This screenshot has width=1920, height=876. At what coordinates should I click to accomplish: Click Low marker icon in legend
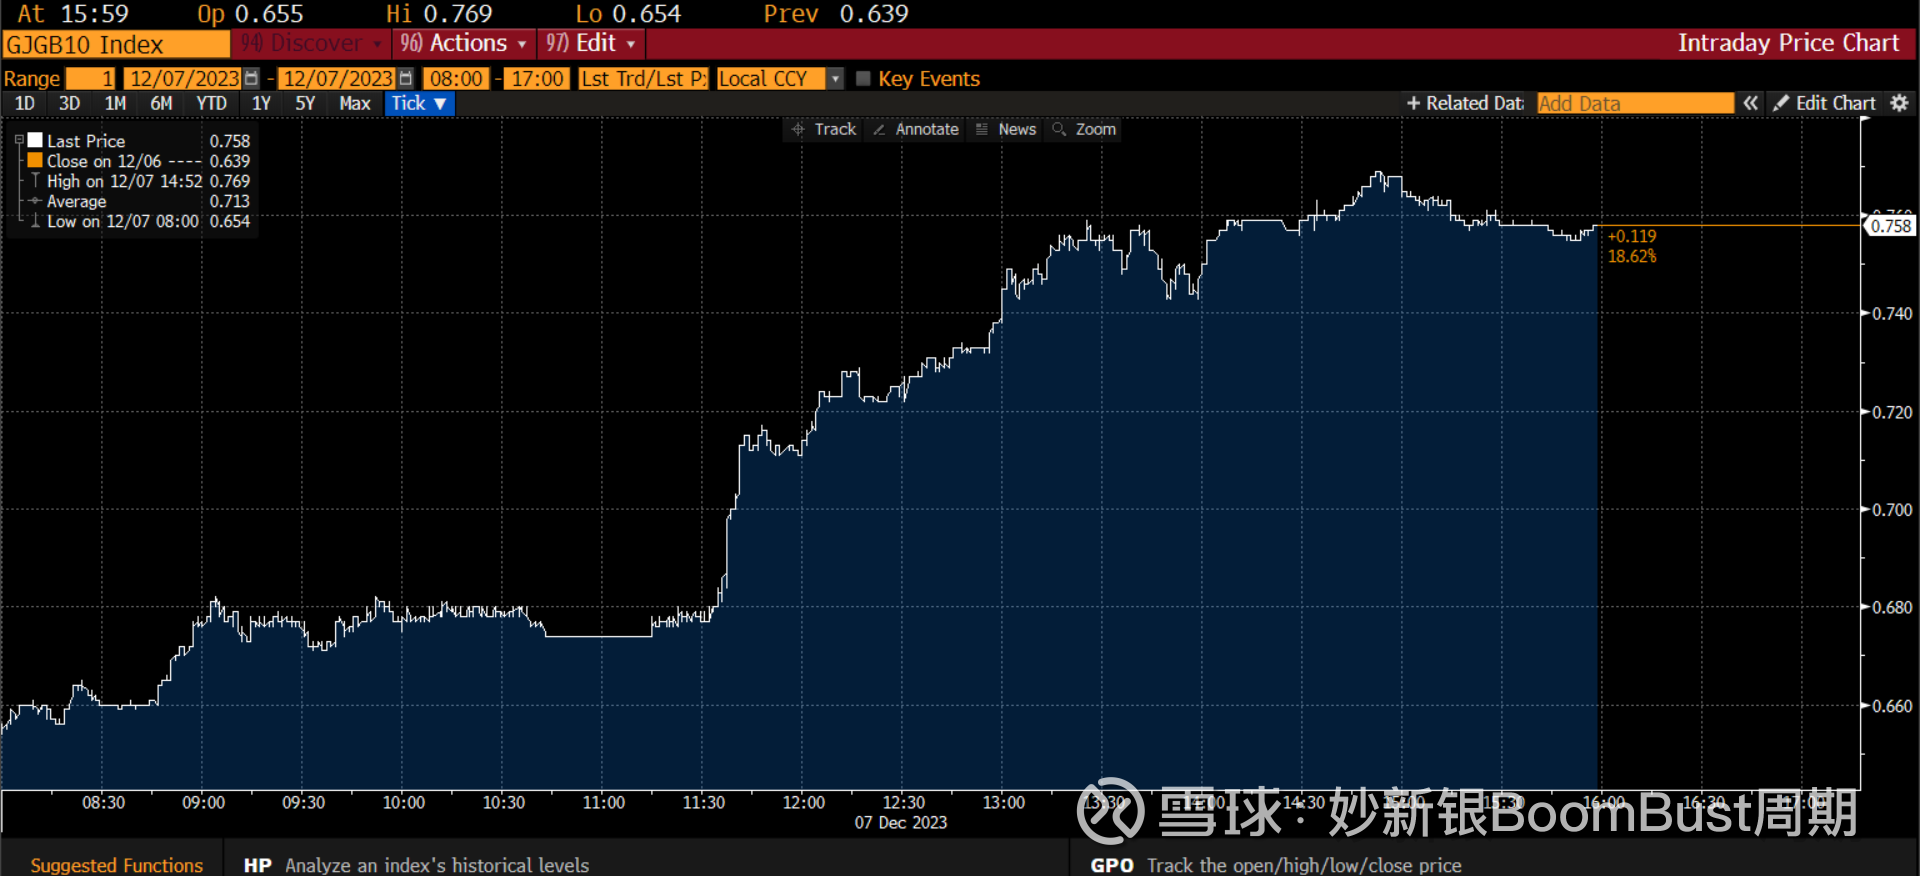(35, 221)
